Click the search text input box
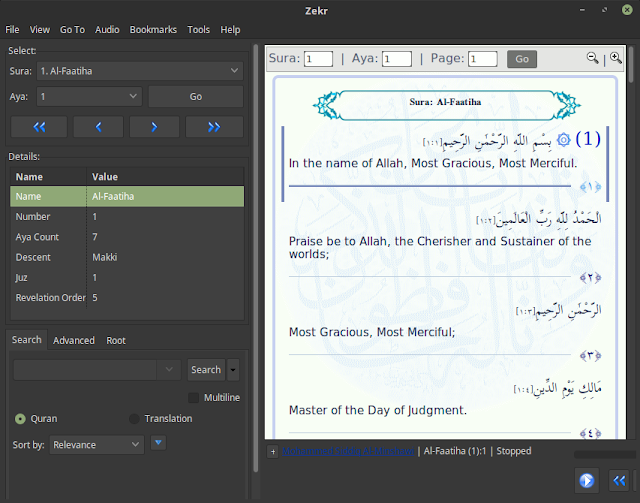 85,369
